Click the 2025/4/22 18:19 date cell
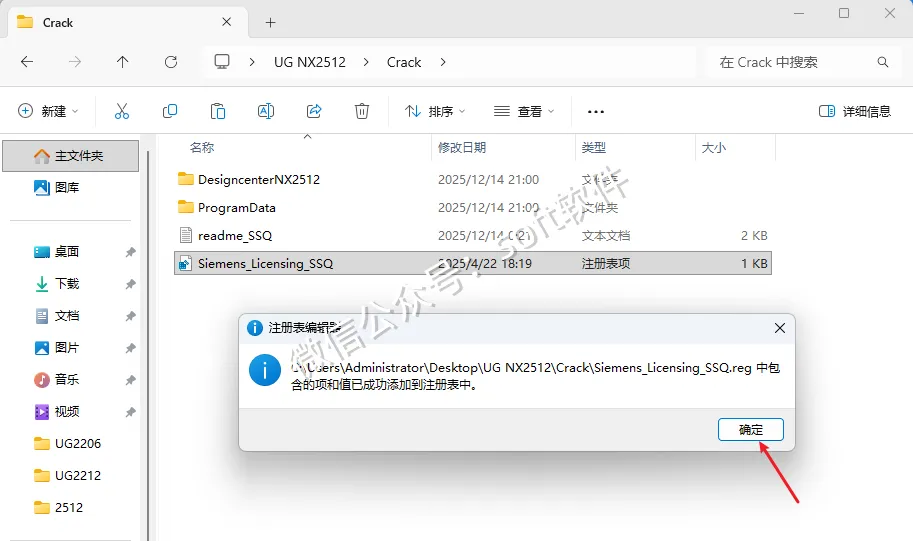Image resolution: width=913 pixels, height=541 pixels. click(484, 264)
